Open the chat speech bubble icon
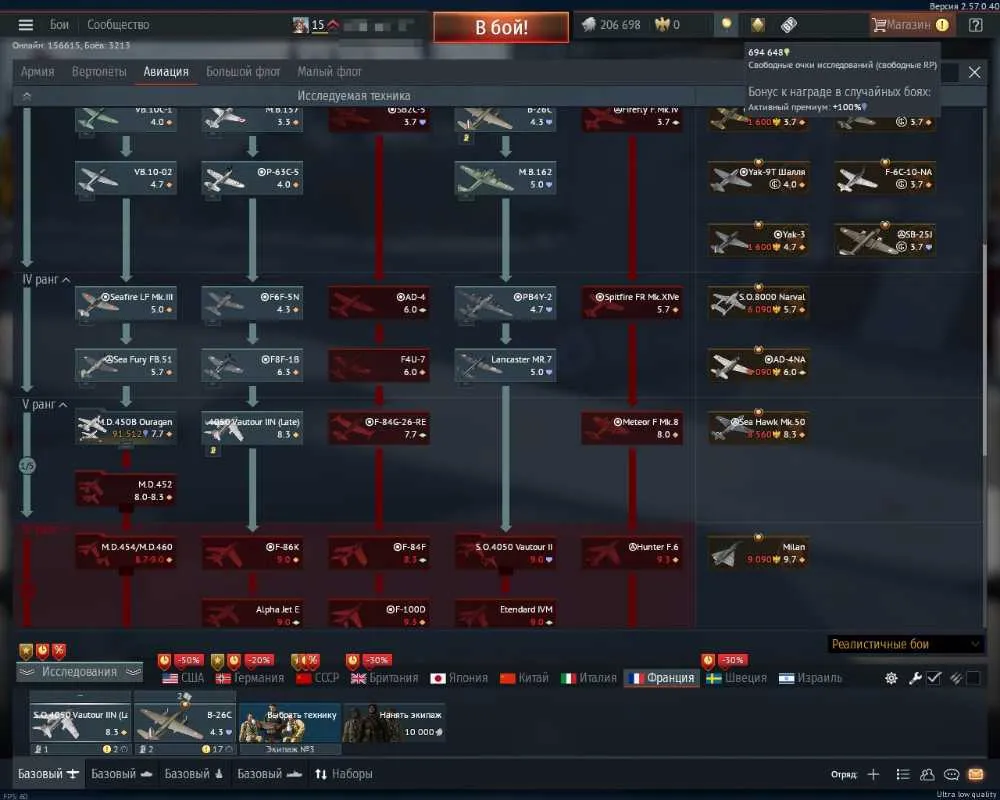Viewport: 1000px width, 800px height. click(951, 774)
